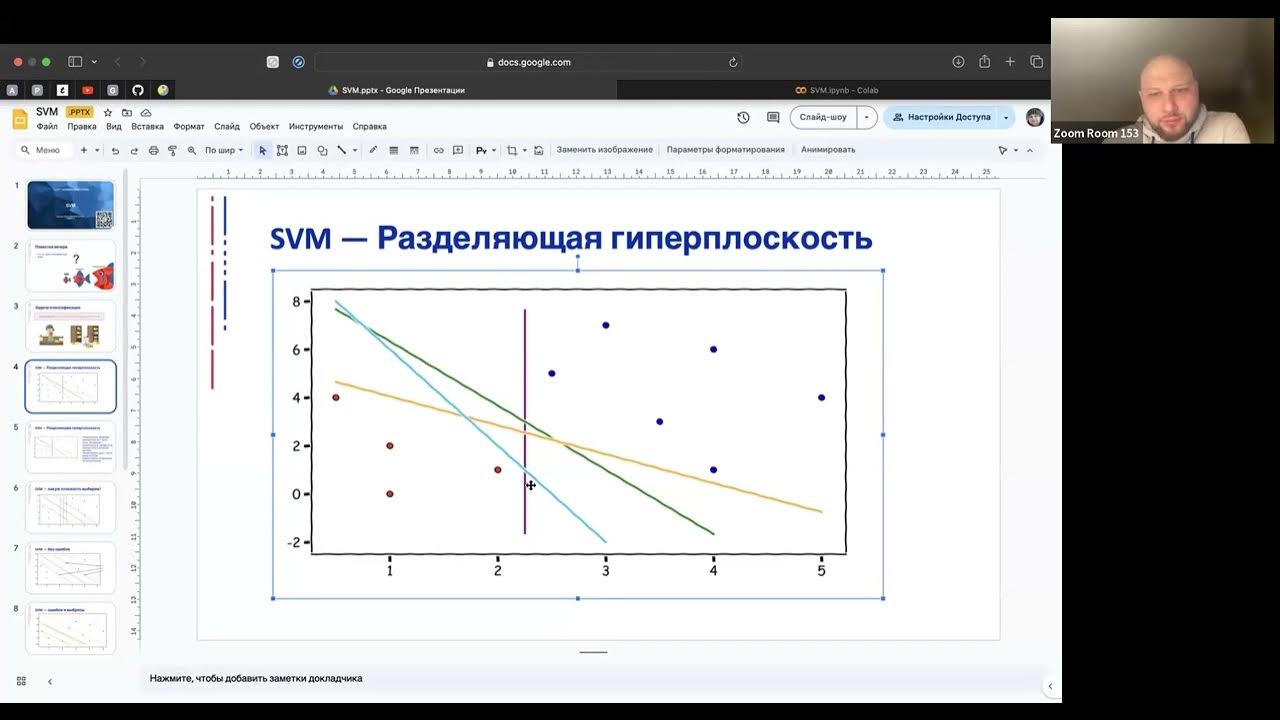Expand the crop mask dropdown arrow
Viewport: 1280px width, 720px height.
click(524, 150)
